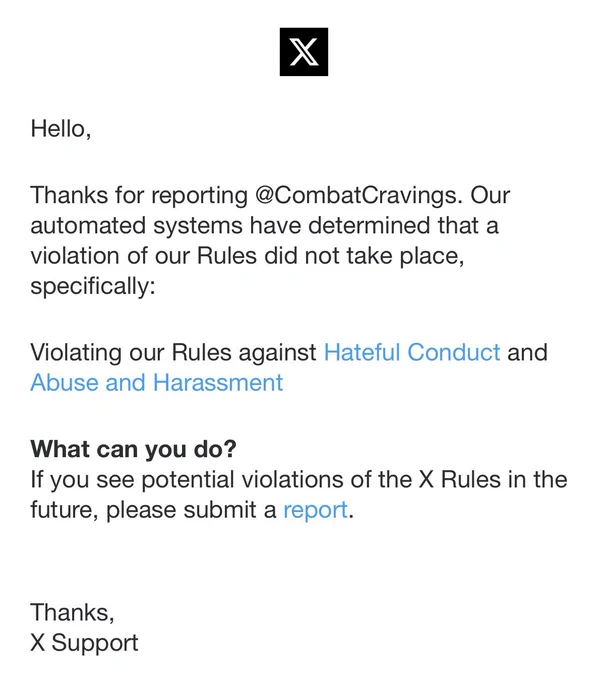Click the word and after Hateful Conduct
The image size is (608, 680).
(527, 352)
